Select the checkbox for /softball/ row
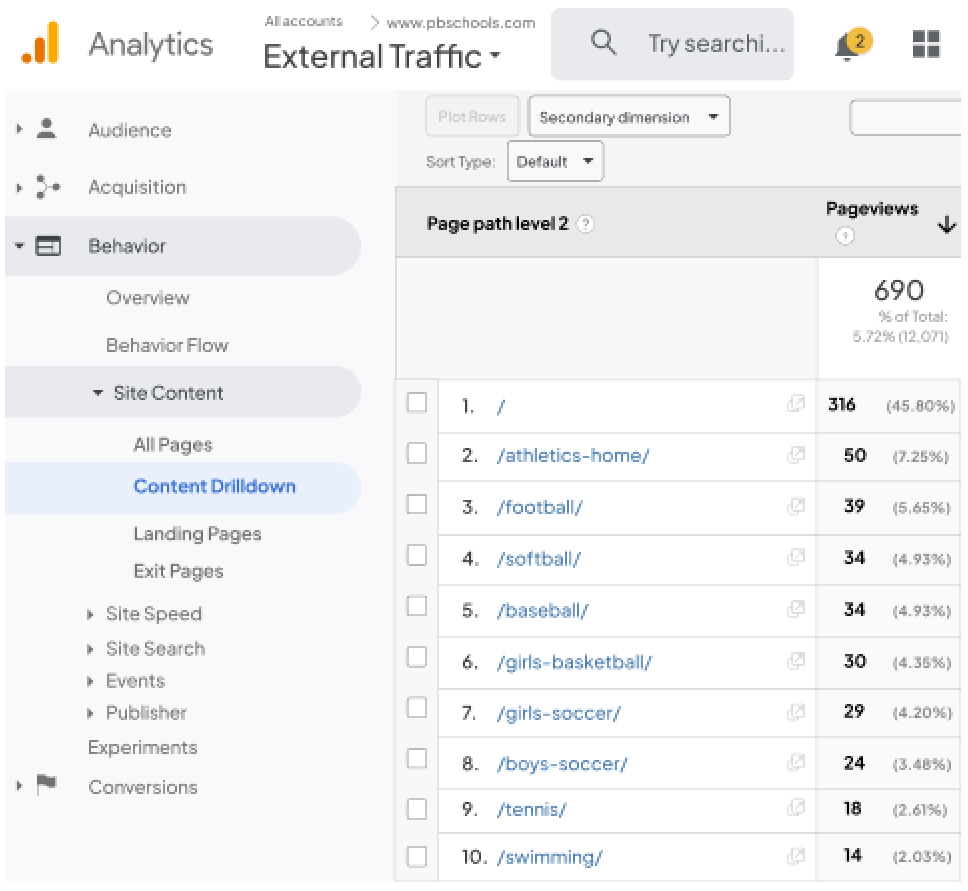The image size is (968, 891). click(x=417, y=556)
